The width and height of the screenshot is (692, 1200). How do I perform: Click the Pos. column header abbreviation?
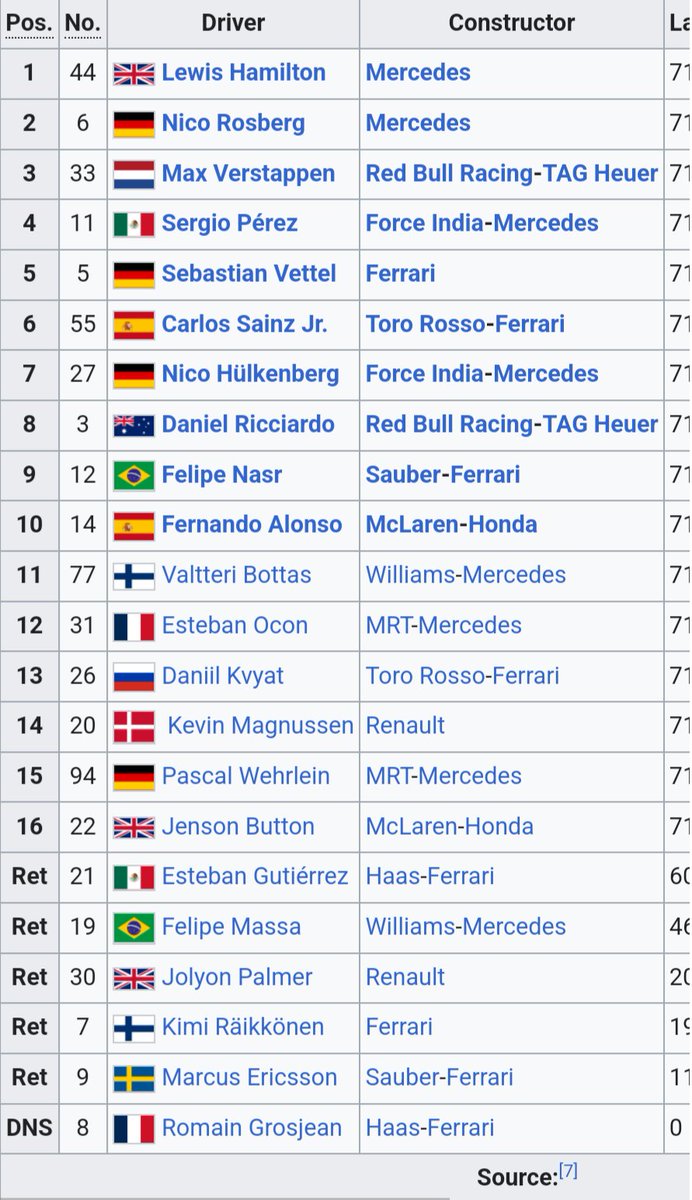tap(29, 23)
